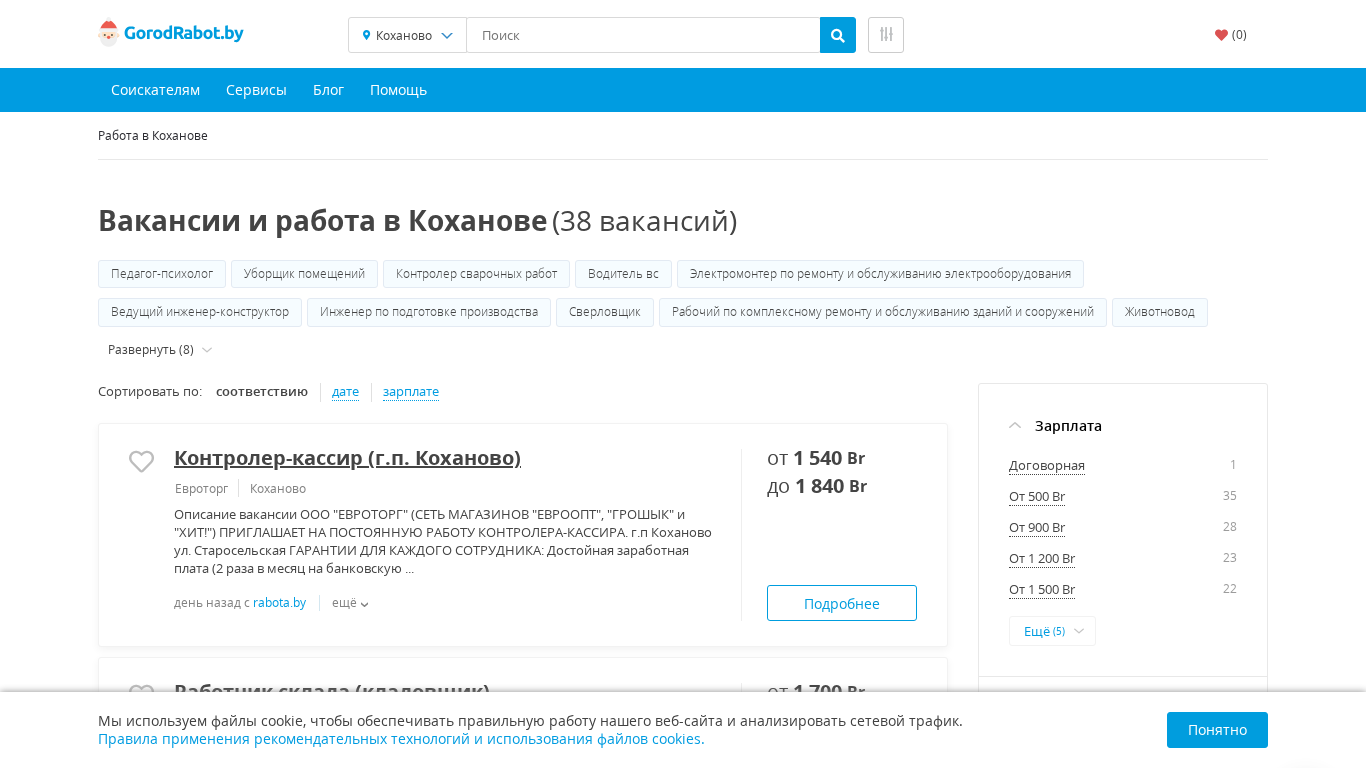The width and height of the screenshot is (1366, 768).
Task: Click the Евроторг company name
Action: (x=202, y=489)
